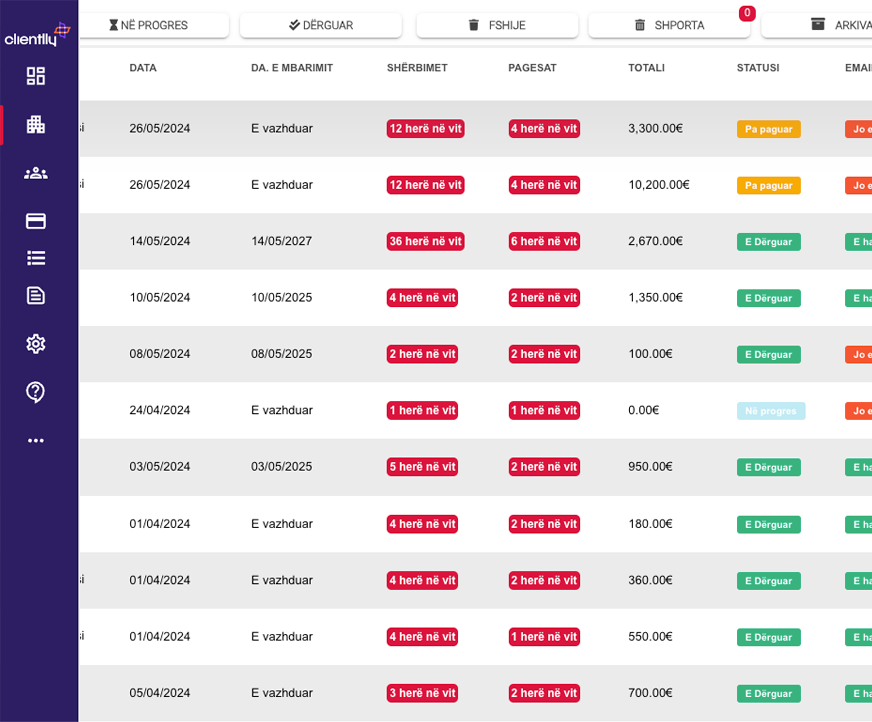The width and height of the screenshot is (872, 722).
Task: Click the document notes sidebar icon
Action: point(36,295)
